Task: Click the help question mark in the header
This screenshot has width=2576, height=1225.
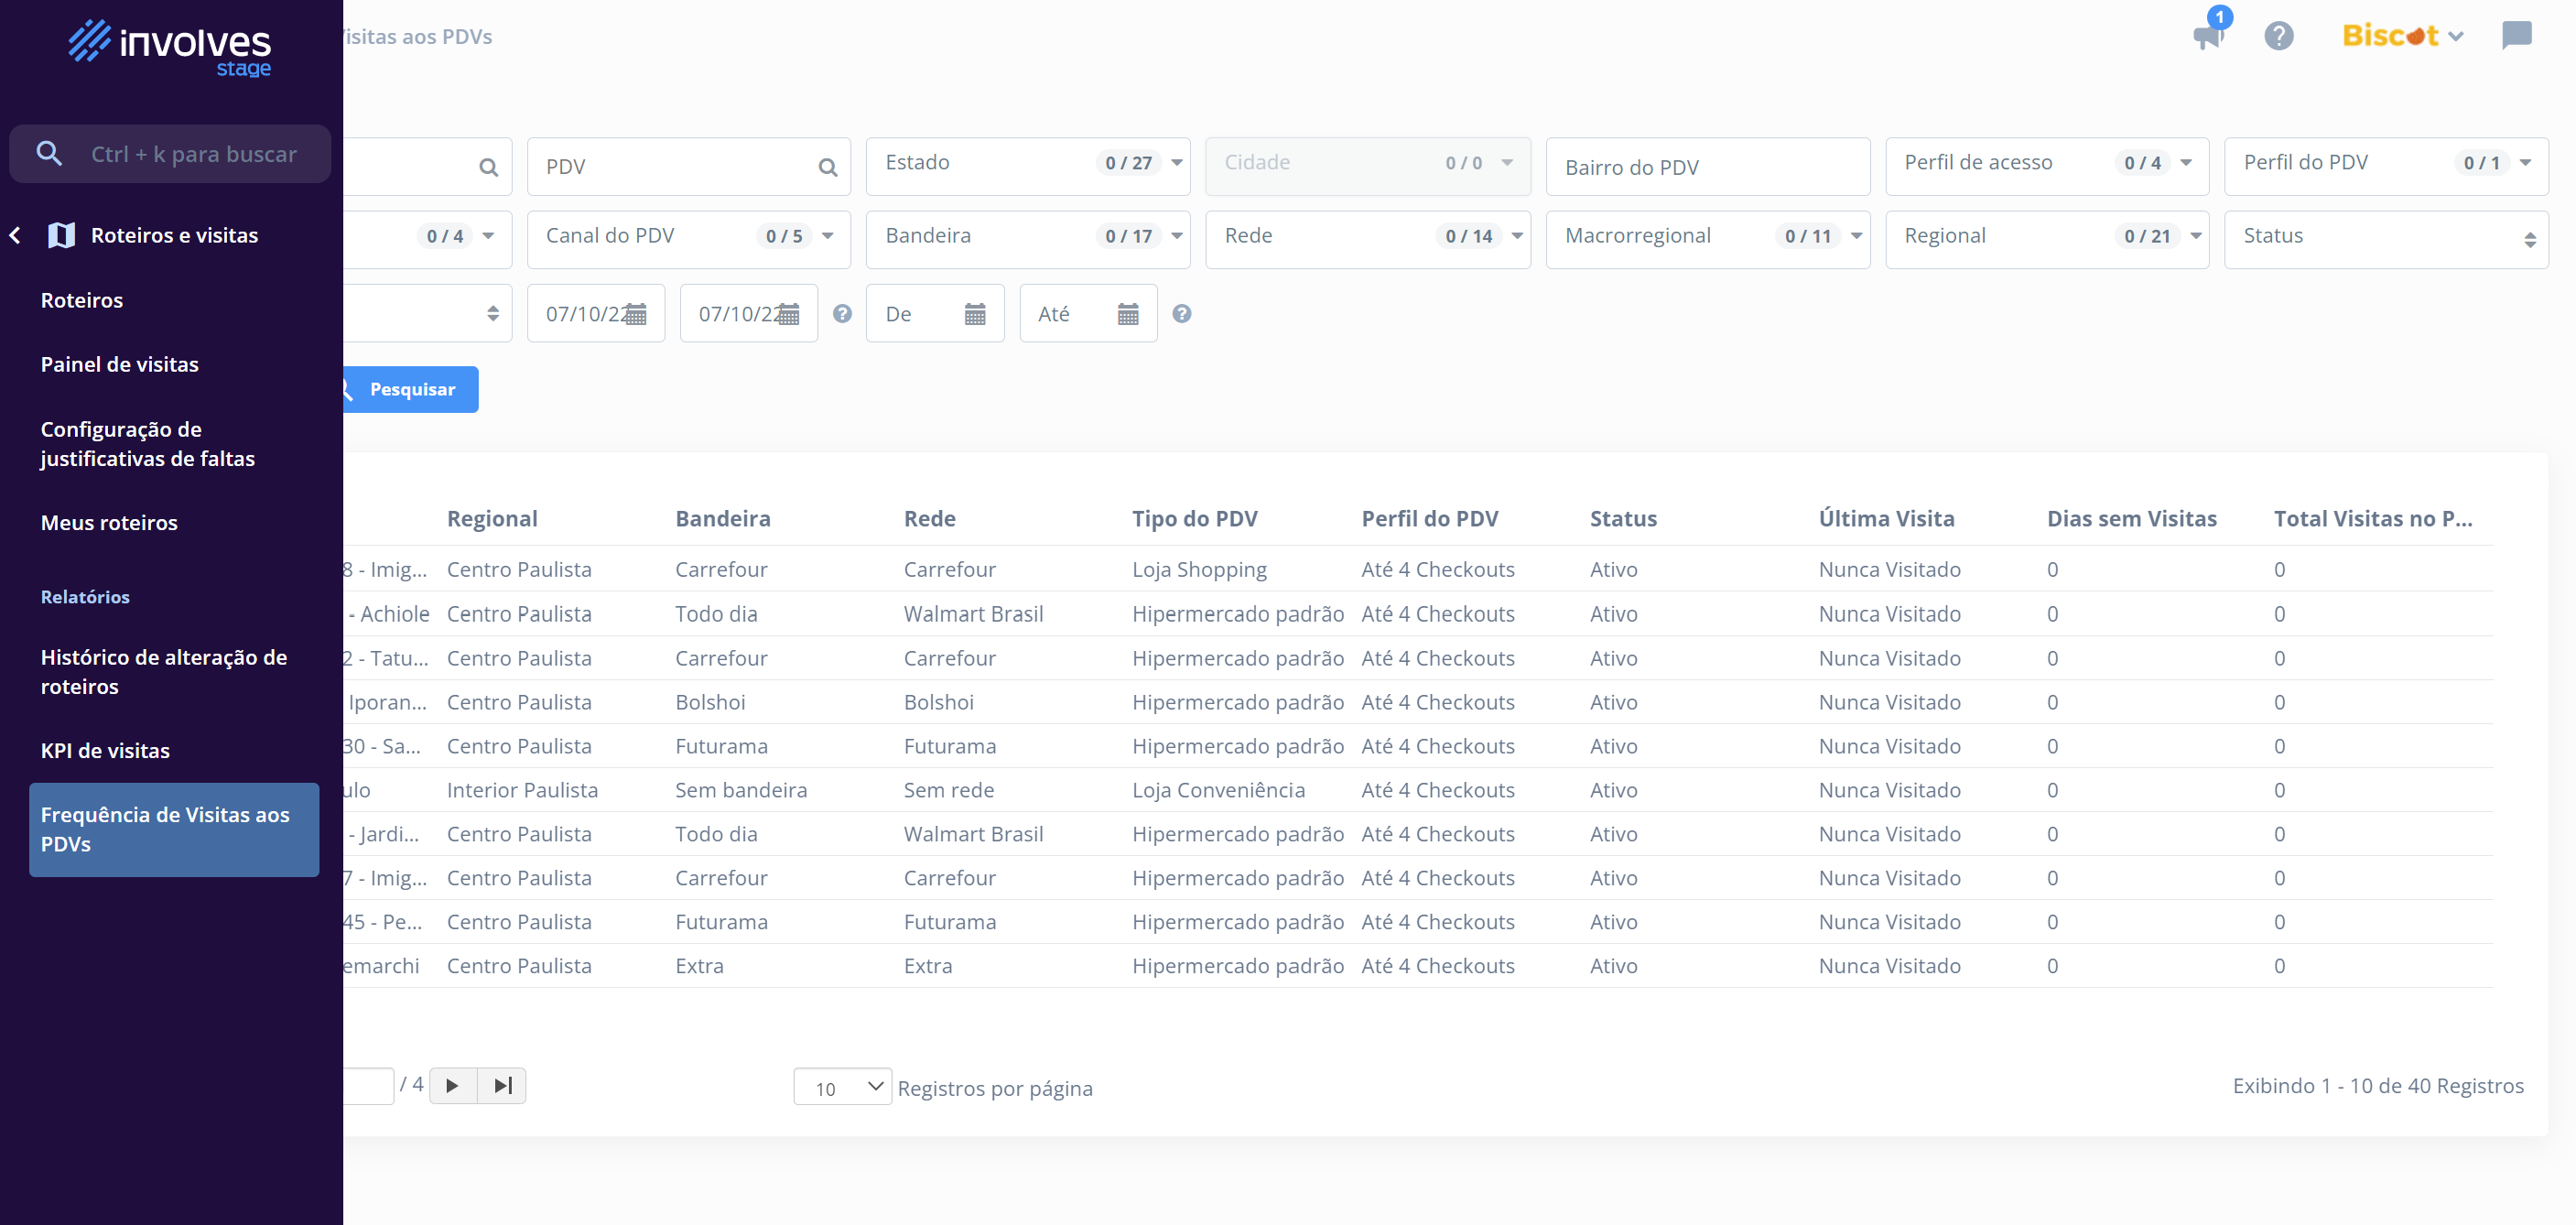Action: (2279, 36)
